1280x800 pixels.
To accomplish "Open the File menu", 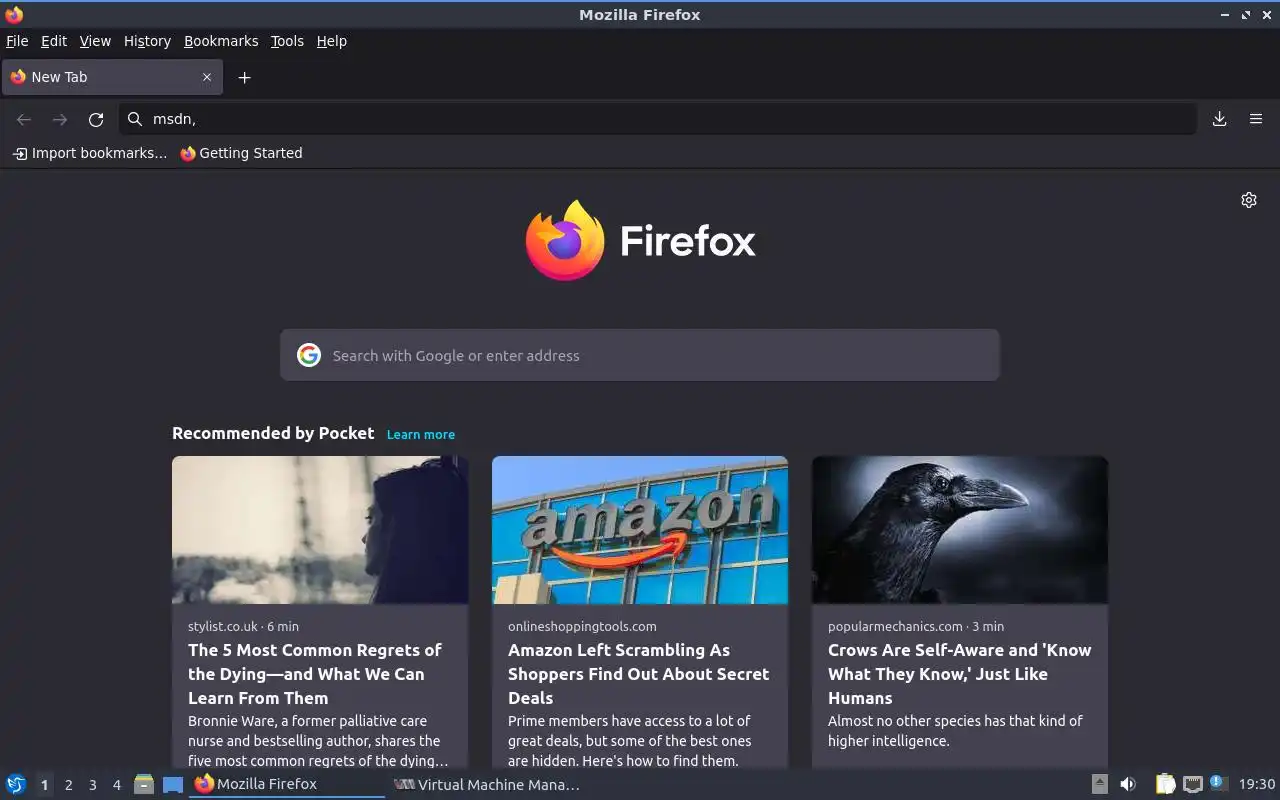I will point(17,41).
